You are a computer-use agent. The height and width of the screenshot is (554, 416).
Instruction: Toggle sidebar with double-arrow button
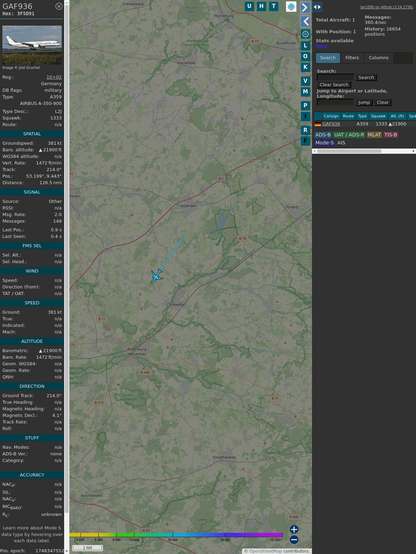317,7
